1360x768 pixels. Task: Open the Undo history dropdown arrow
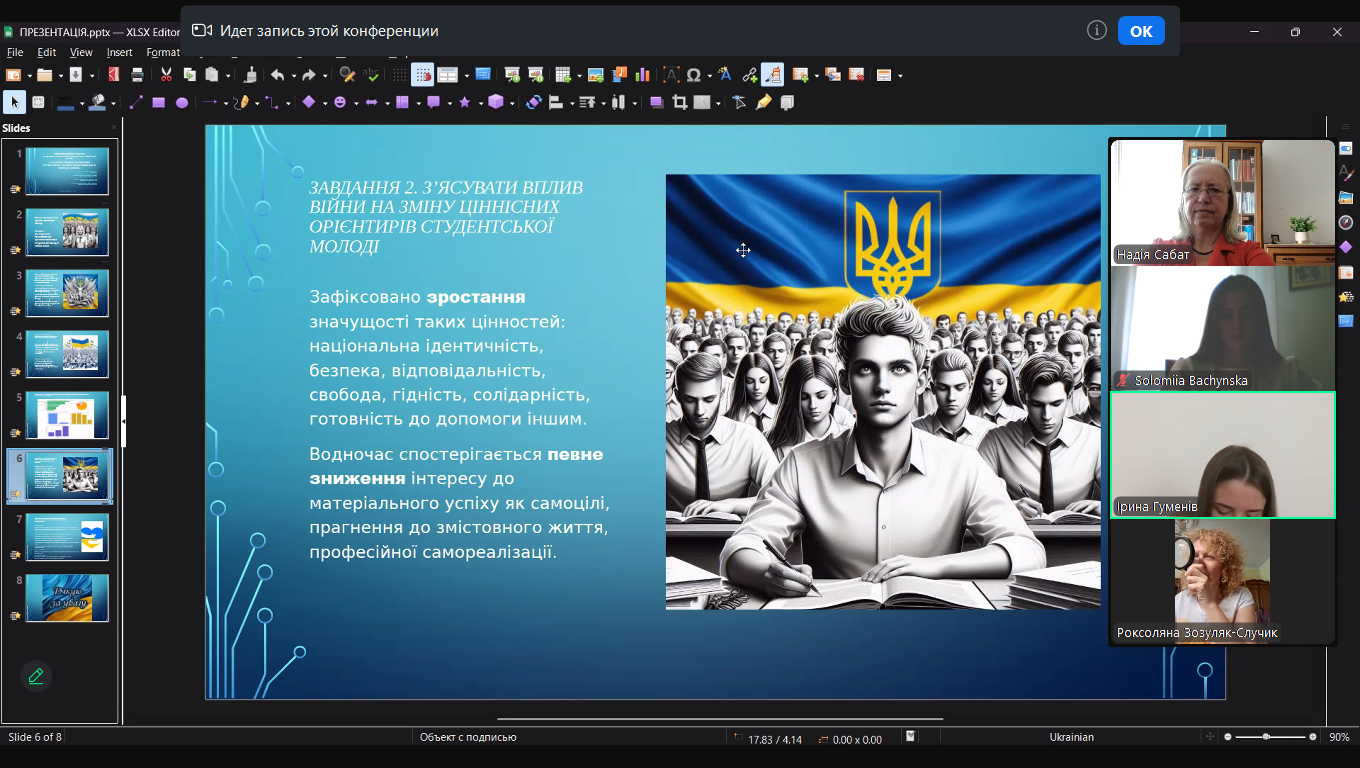[x=292, y=76]
